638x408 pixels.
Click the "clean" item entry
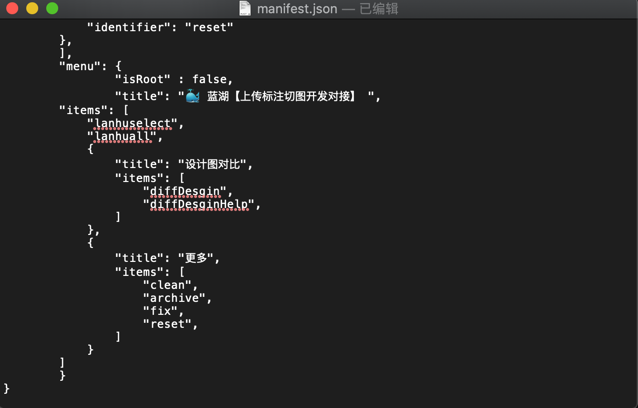(x=170, y=285)
